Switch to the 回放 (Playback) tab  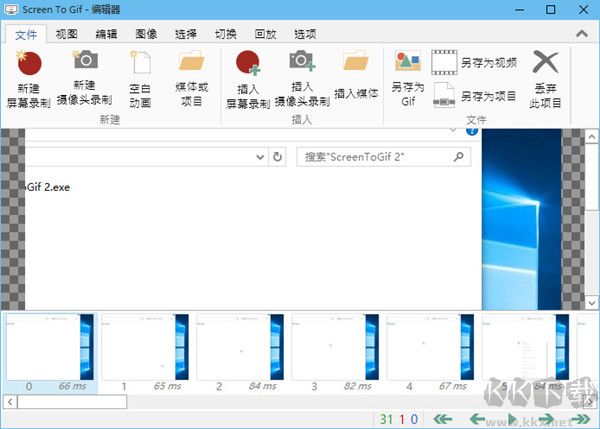pyautogui.click(x=265, y=33)
